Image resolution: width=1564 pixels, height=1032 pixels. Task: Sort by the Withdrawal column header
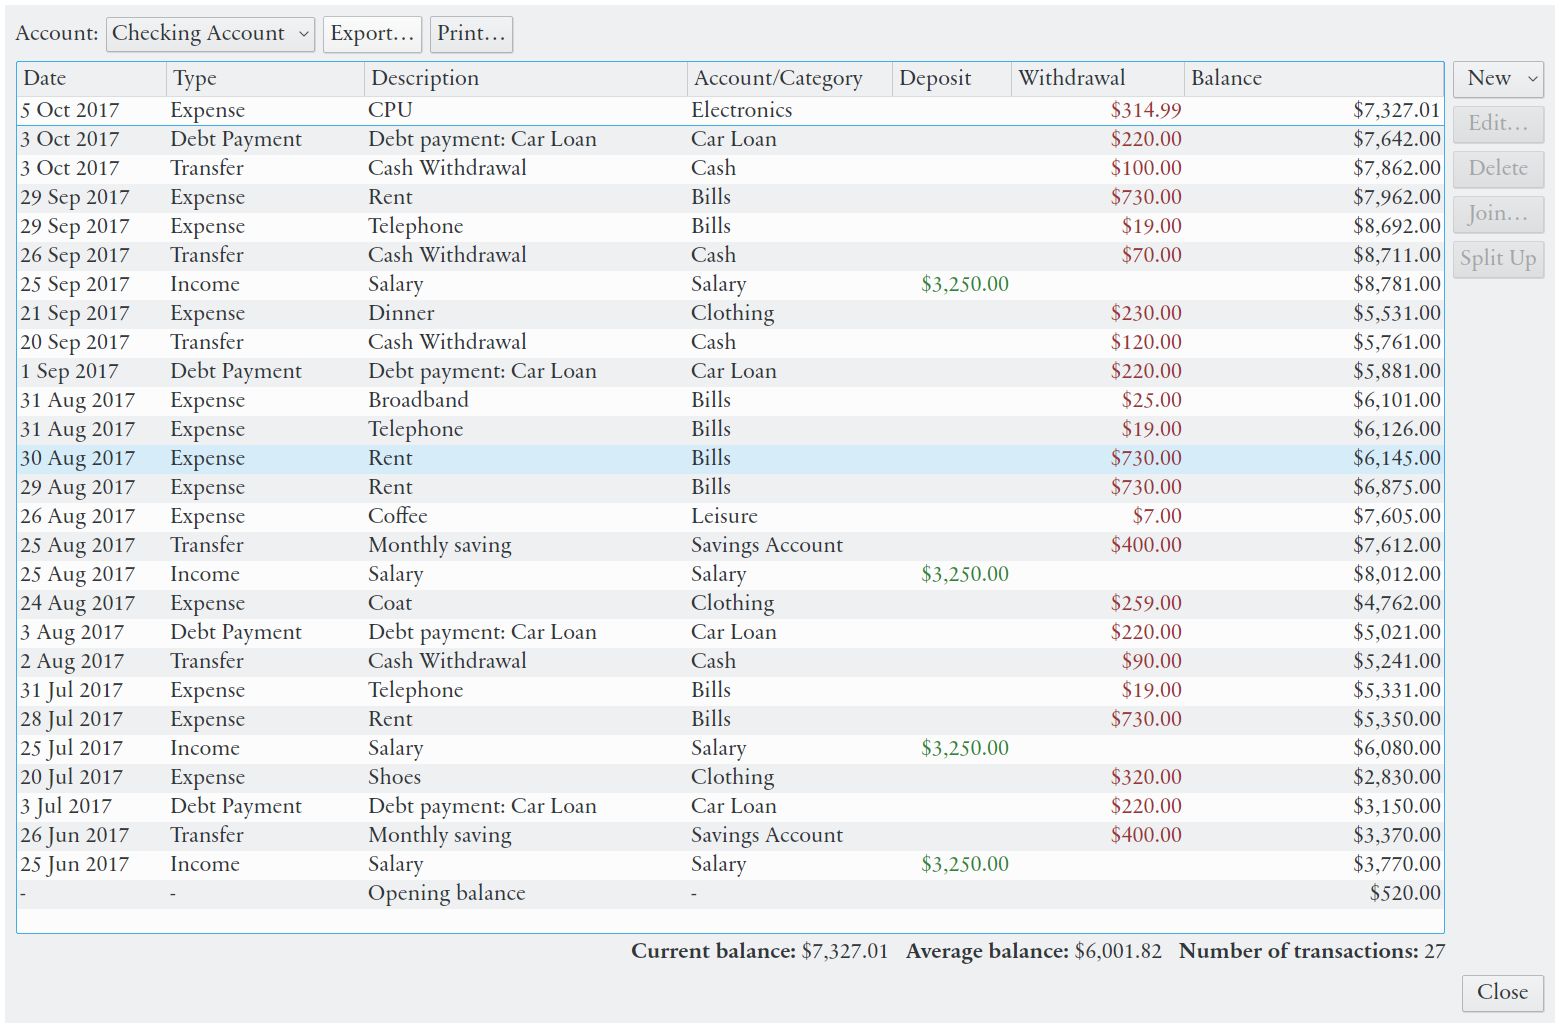[1096, 79]
